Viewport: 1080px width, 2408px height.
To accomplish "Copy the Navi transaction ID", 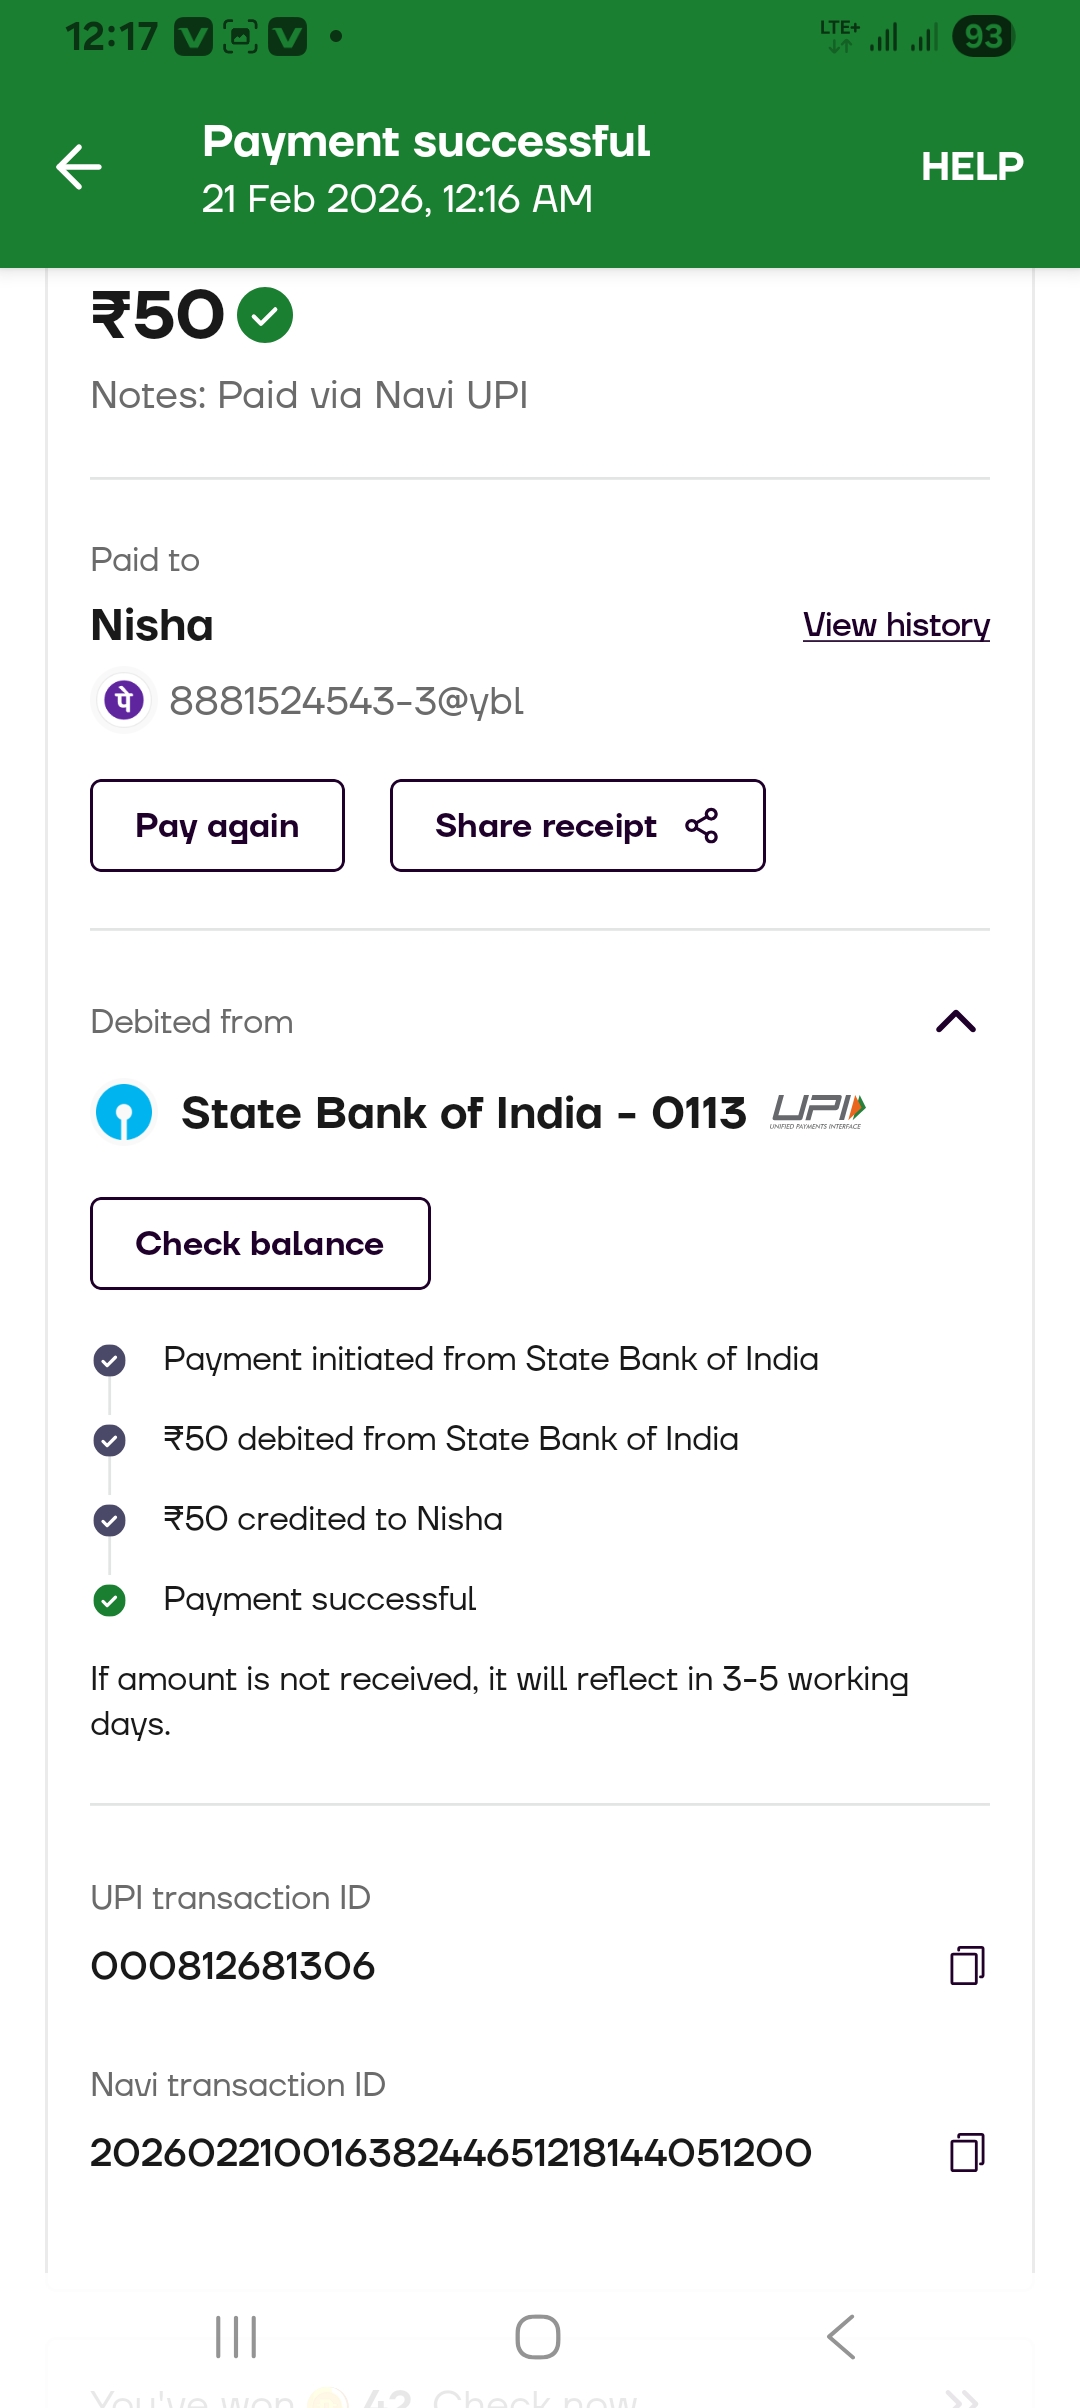I will [966, 2152].
